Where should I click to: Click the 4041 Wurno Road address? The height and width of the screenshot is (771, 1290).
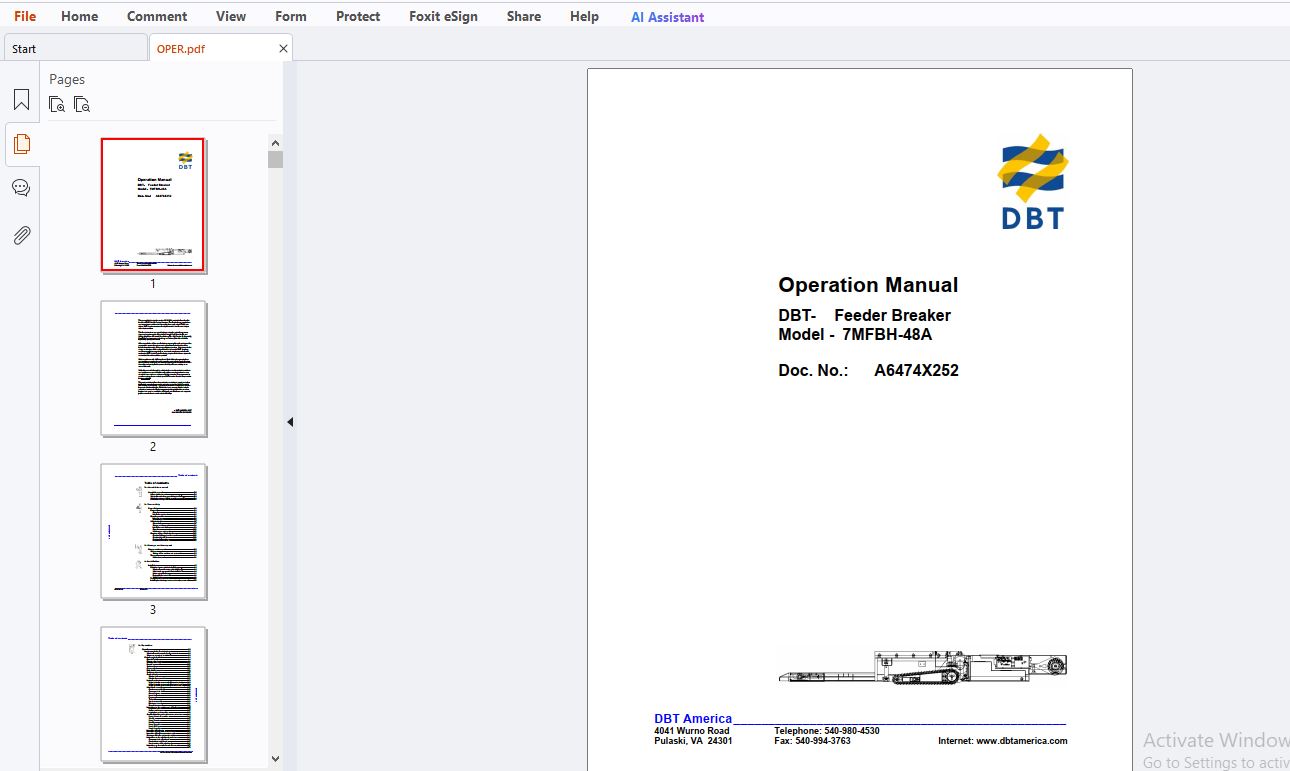pos(692,731)
